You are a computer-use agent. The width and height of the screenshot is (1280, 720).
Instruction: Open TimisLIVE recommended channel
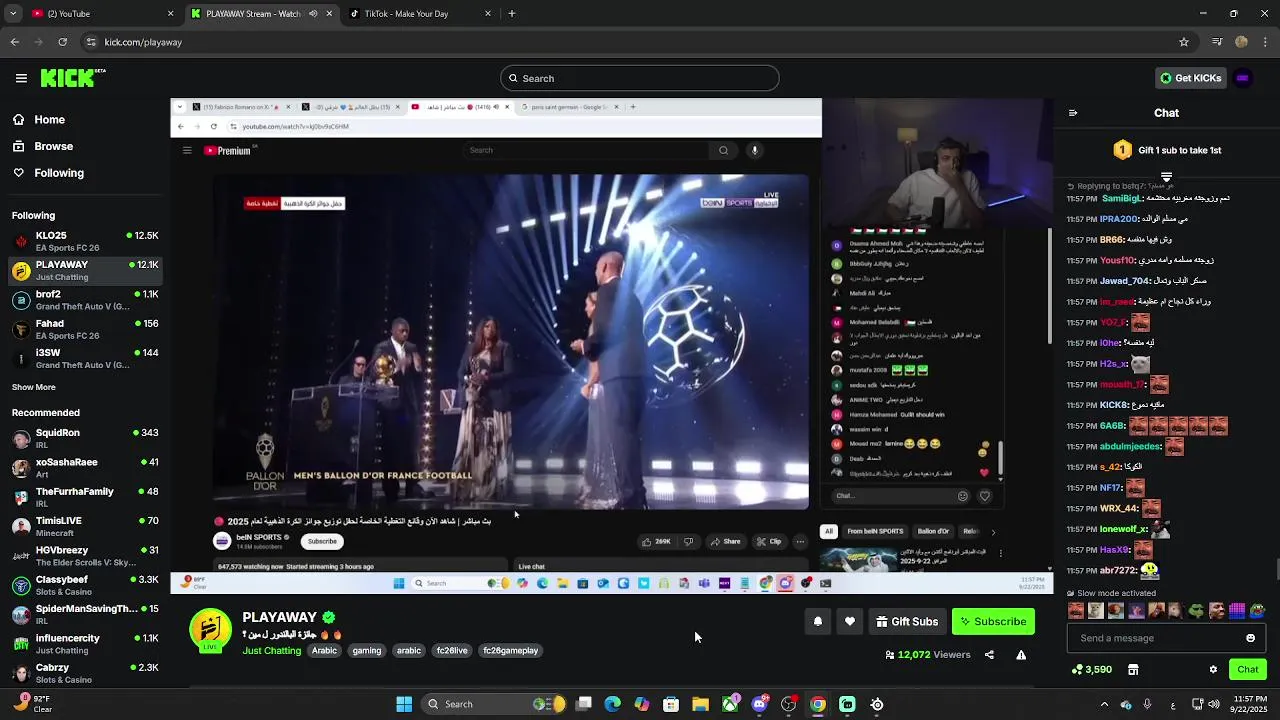point(84,526)
